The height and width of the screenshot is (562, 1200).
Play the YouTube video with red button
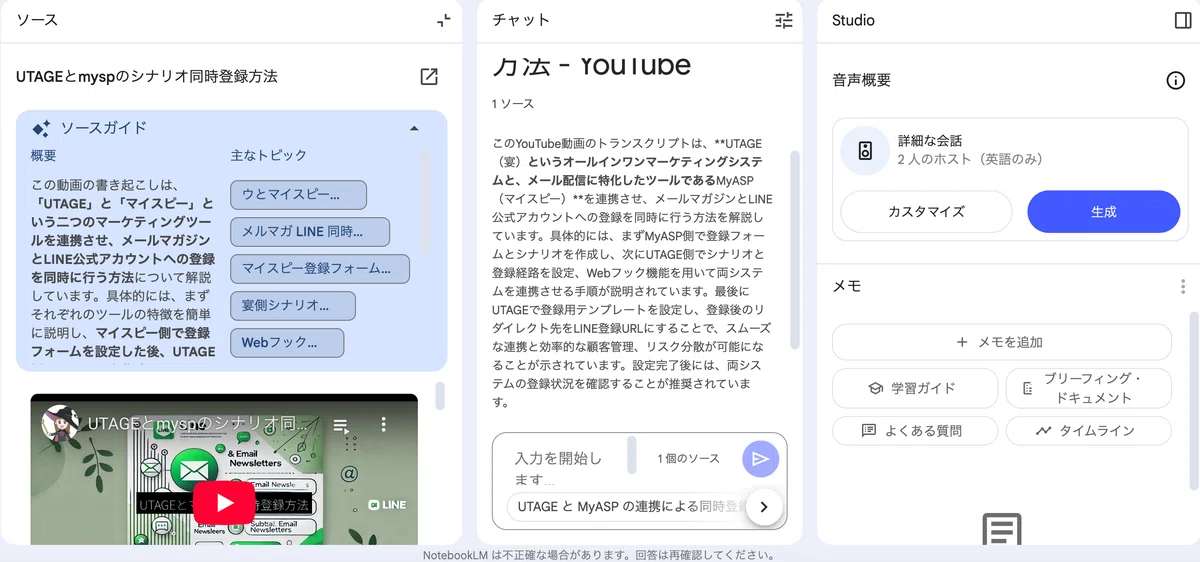[x=224, y=503]
